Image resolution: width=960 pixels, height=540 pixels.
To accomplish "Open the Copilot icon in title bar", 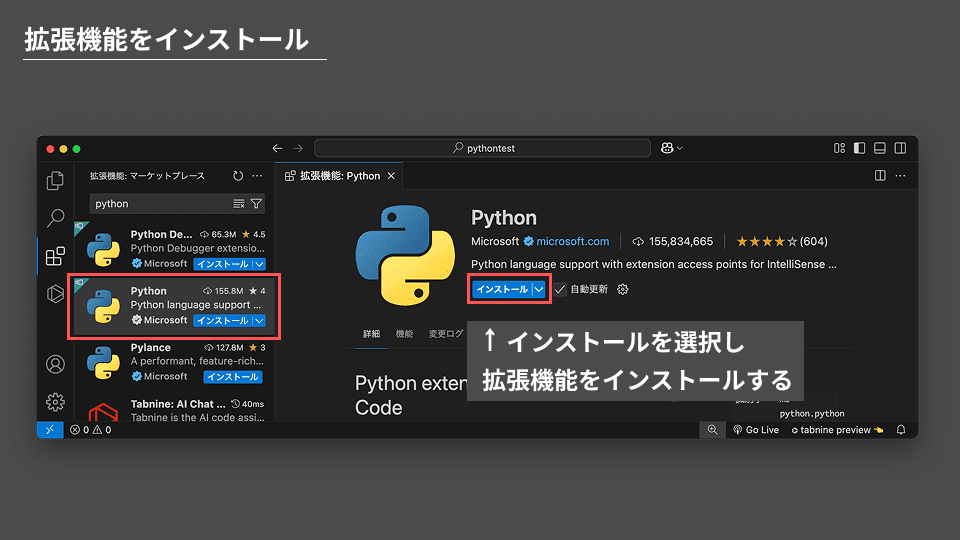I will click(667, 148).
